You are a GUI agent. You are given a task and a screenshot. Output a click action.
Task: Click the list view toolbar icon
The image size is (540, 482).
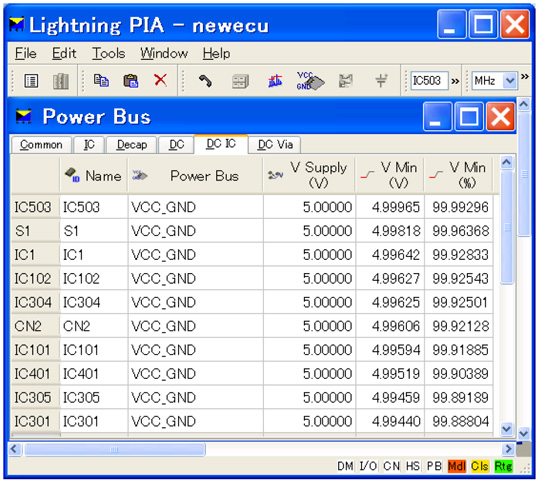click(x=31, y=82)
